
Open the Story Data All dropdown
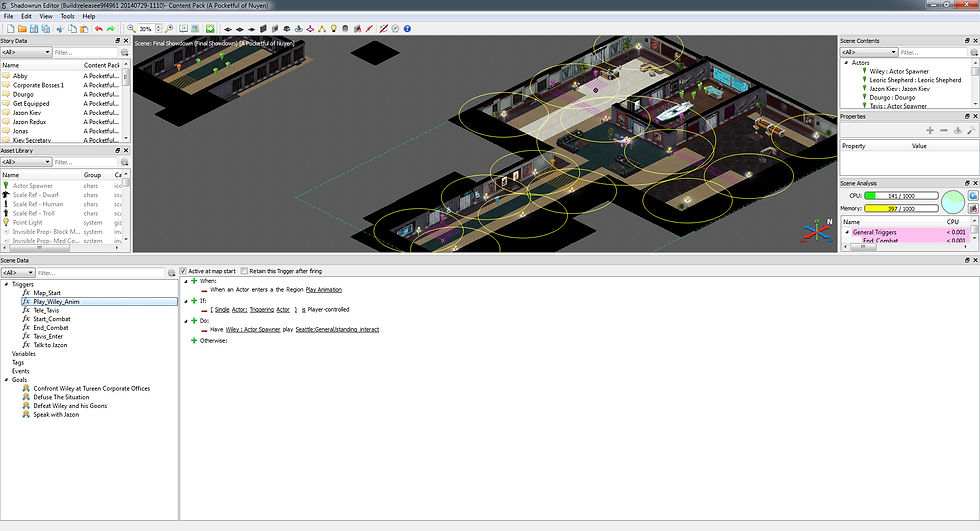pos(26,52)
